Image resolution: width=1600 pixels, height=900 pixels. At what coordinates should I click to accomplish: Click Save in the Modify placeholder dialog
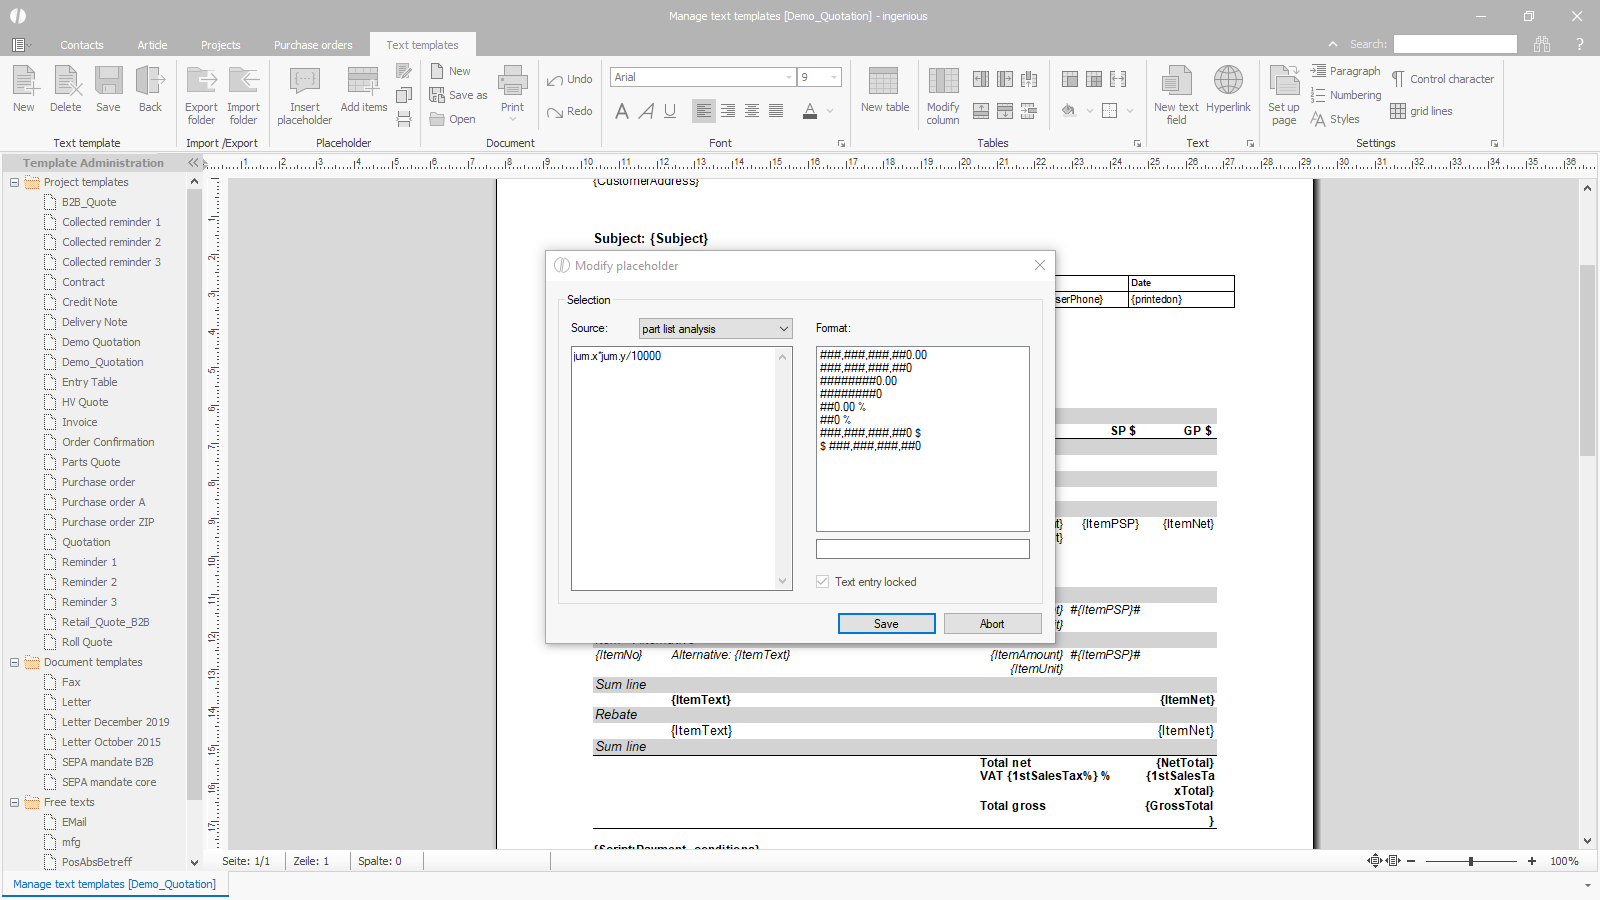point(886,624)
